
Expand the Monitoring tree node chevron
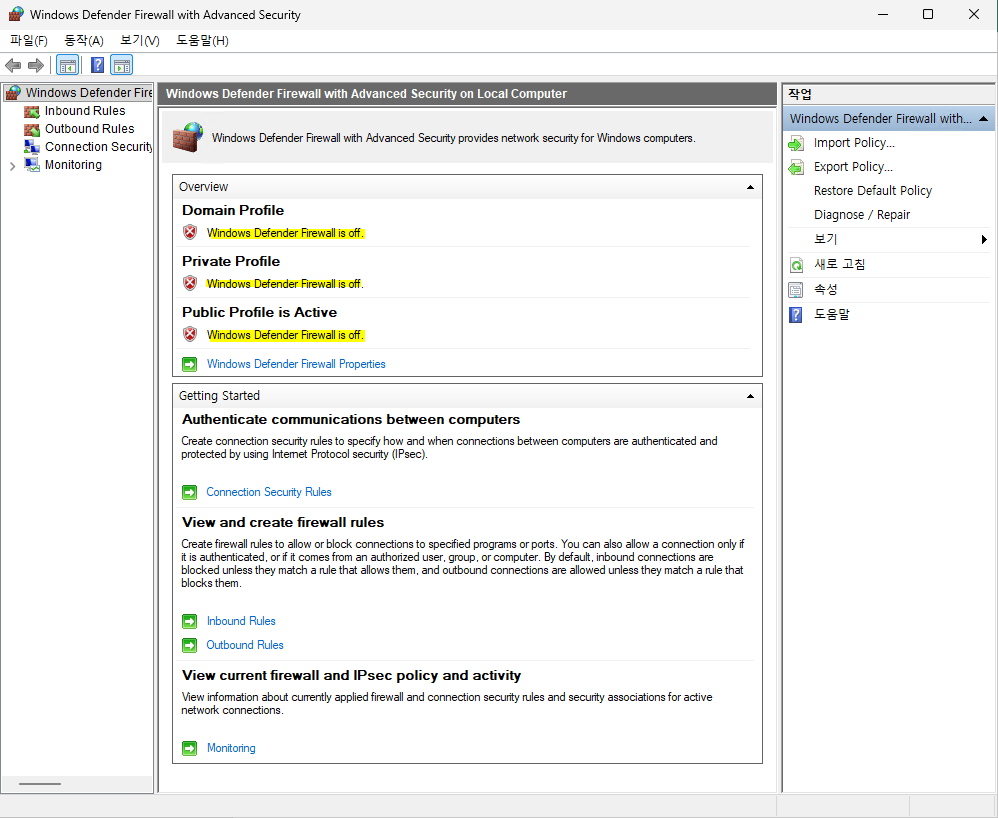click(13, 166)
